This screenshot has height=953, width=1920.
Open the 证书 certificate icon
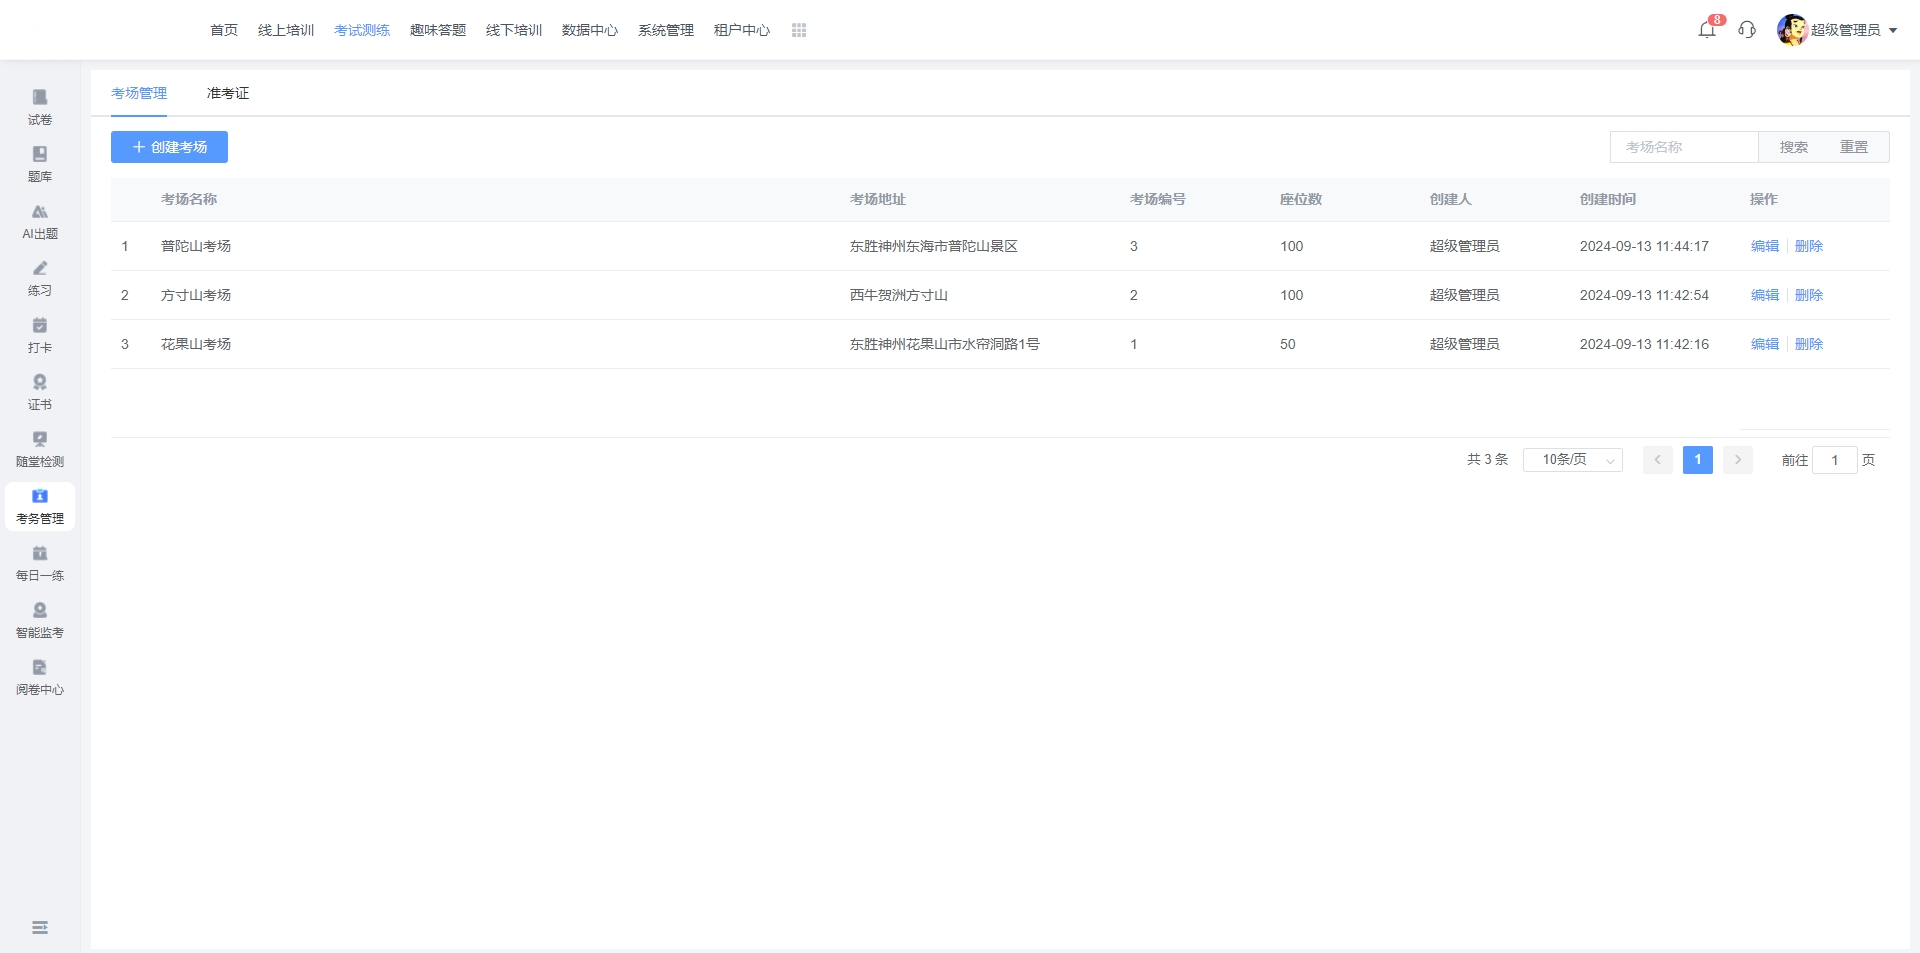click(x=40, y=383)
